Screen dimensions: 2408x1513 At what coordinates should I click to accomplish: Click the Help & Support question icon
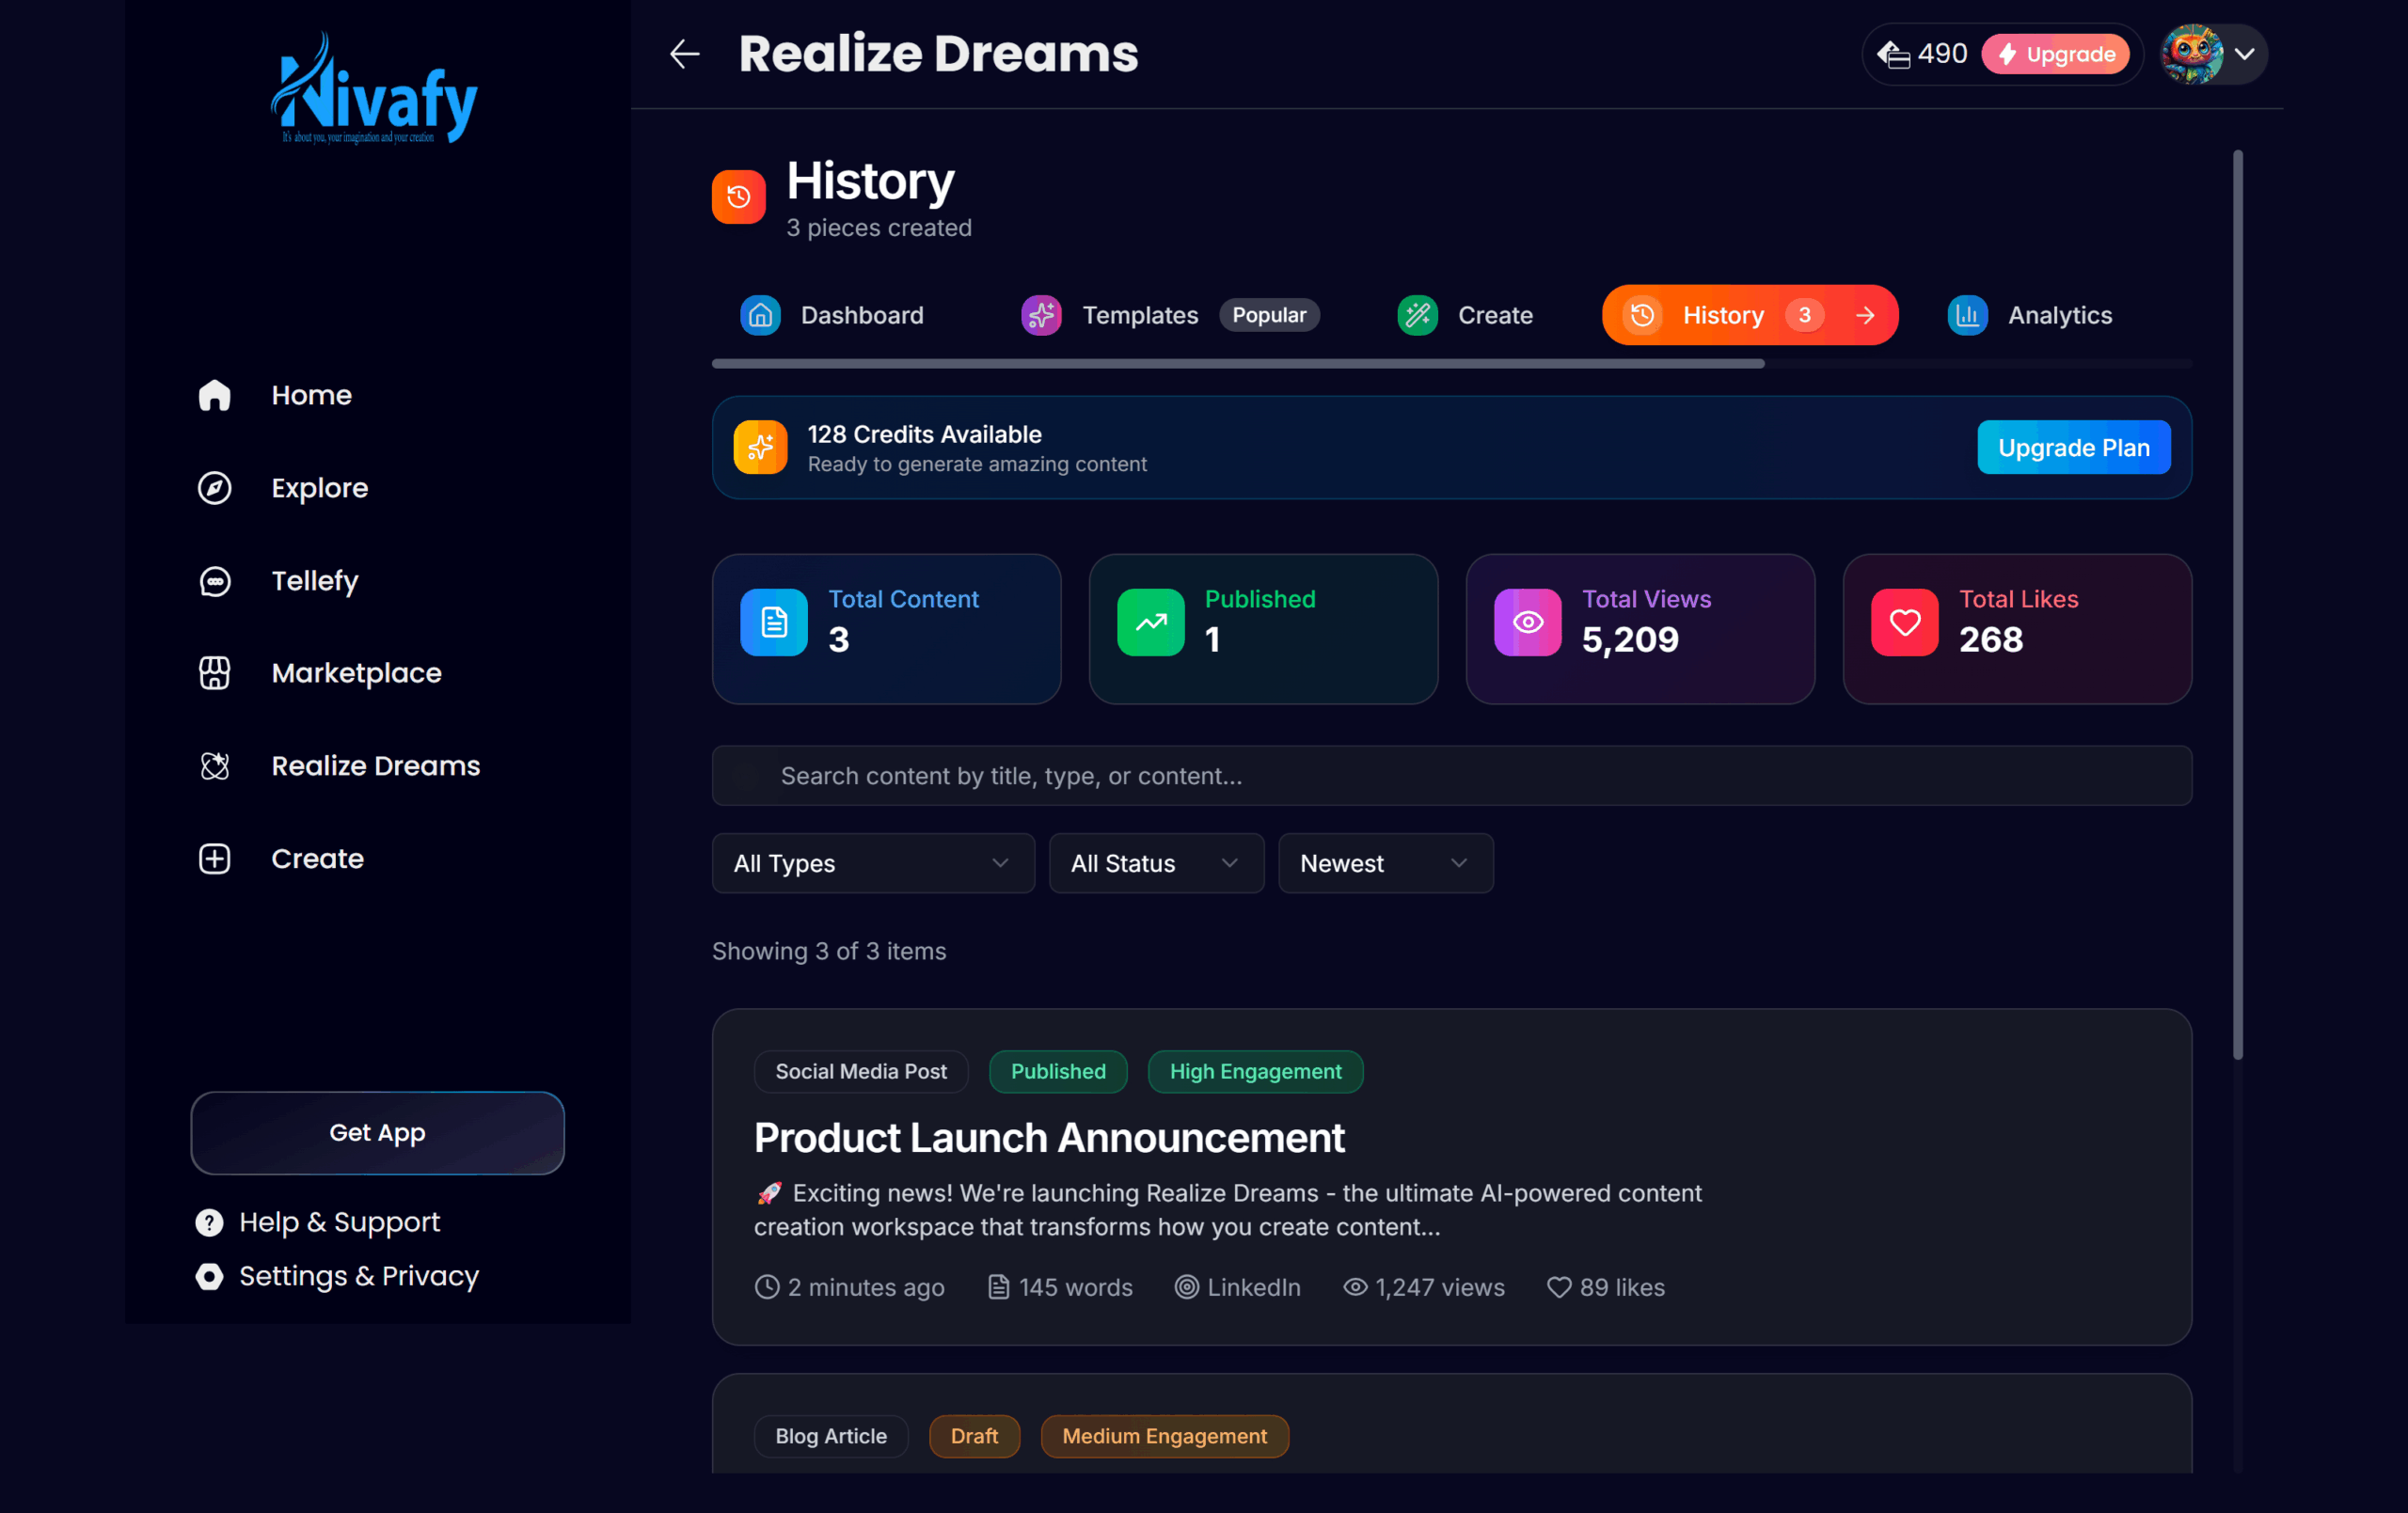point(209,1222)
